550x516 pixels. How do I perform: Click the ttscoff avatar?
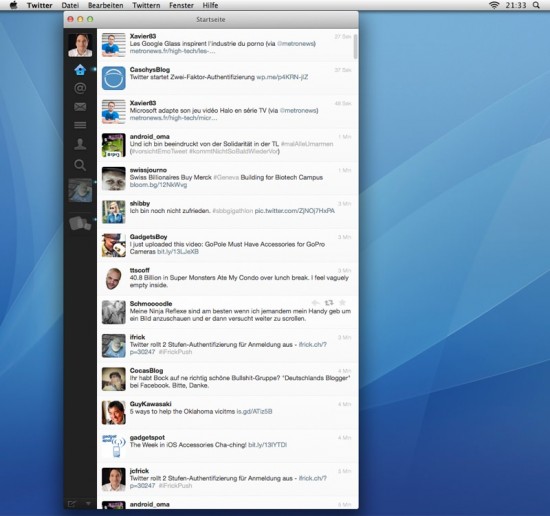click(114, 279)
